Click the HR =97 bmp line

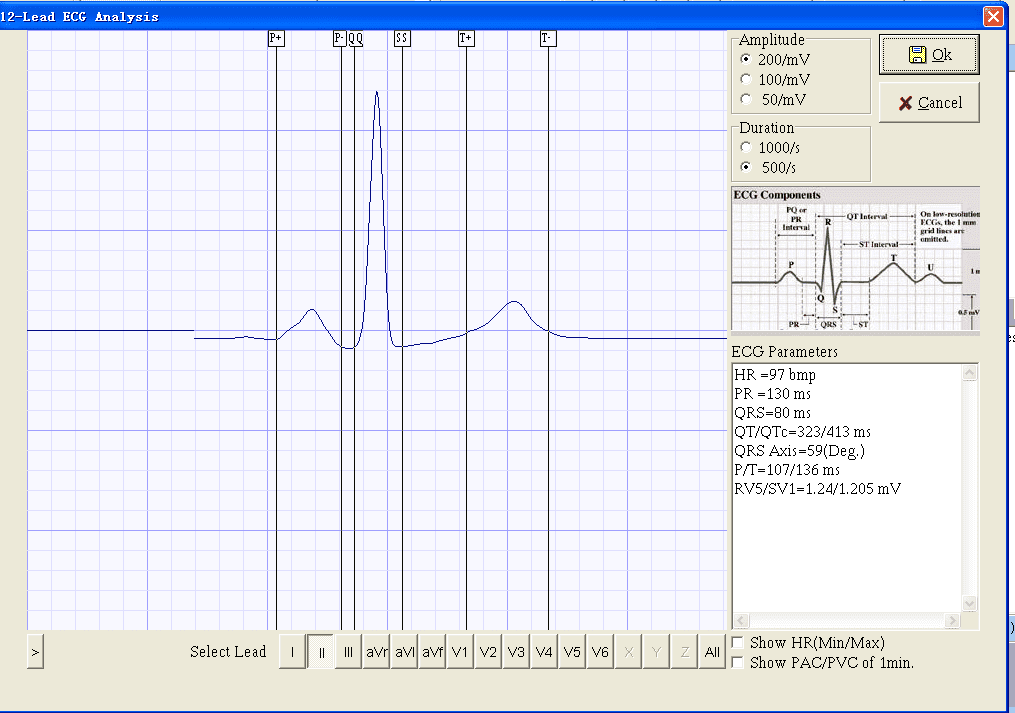coord(775,375)
